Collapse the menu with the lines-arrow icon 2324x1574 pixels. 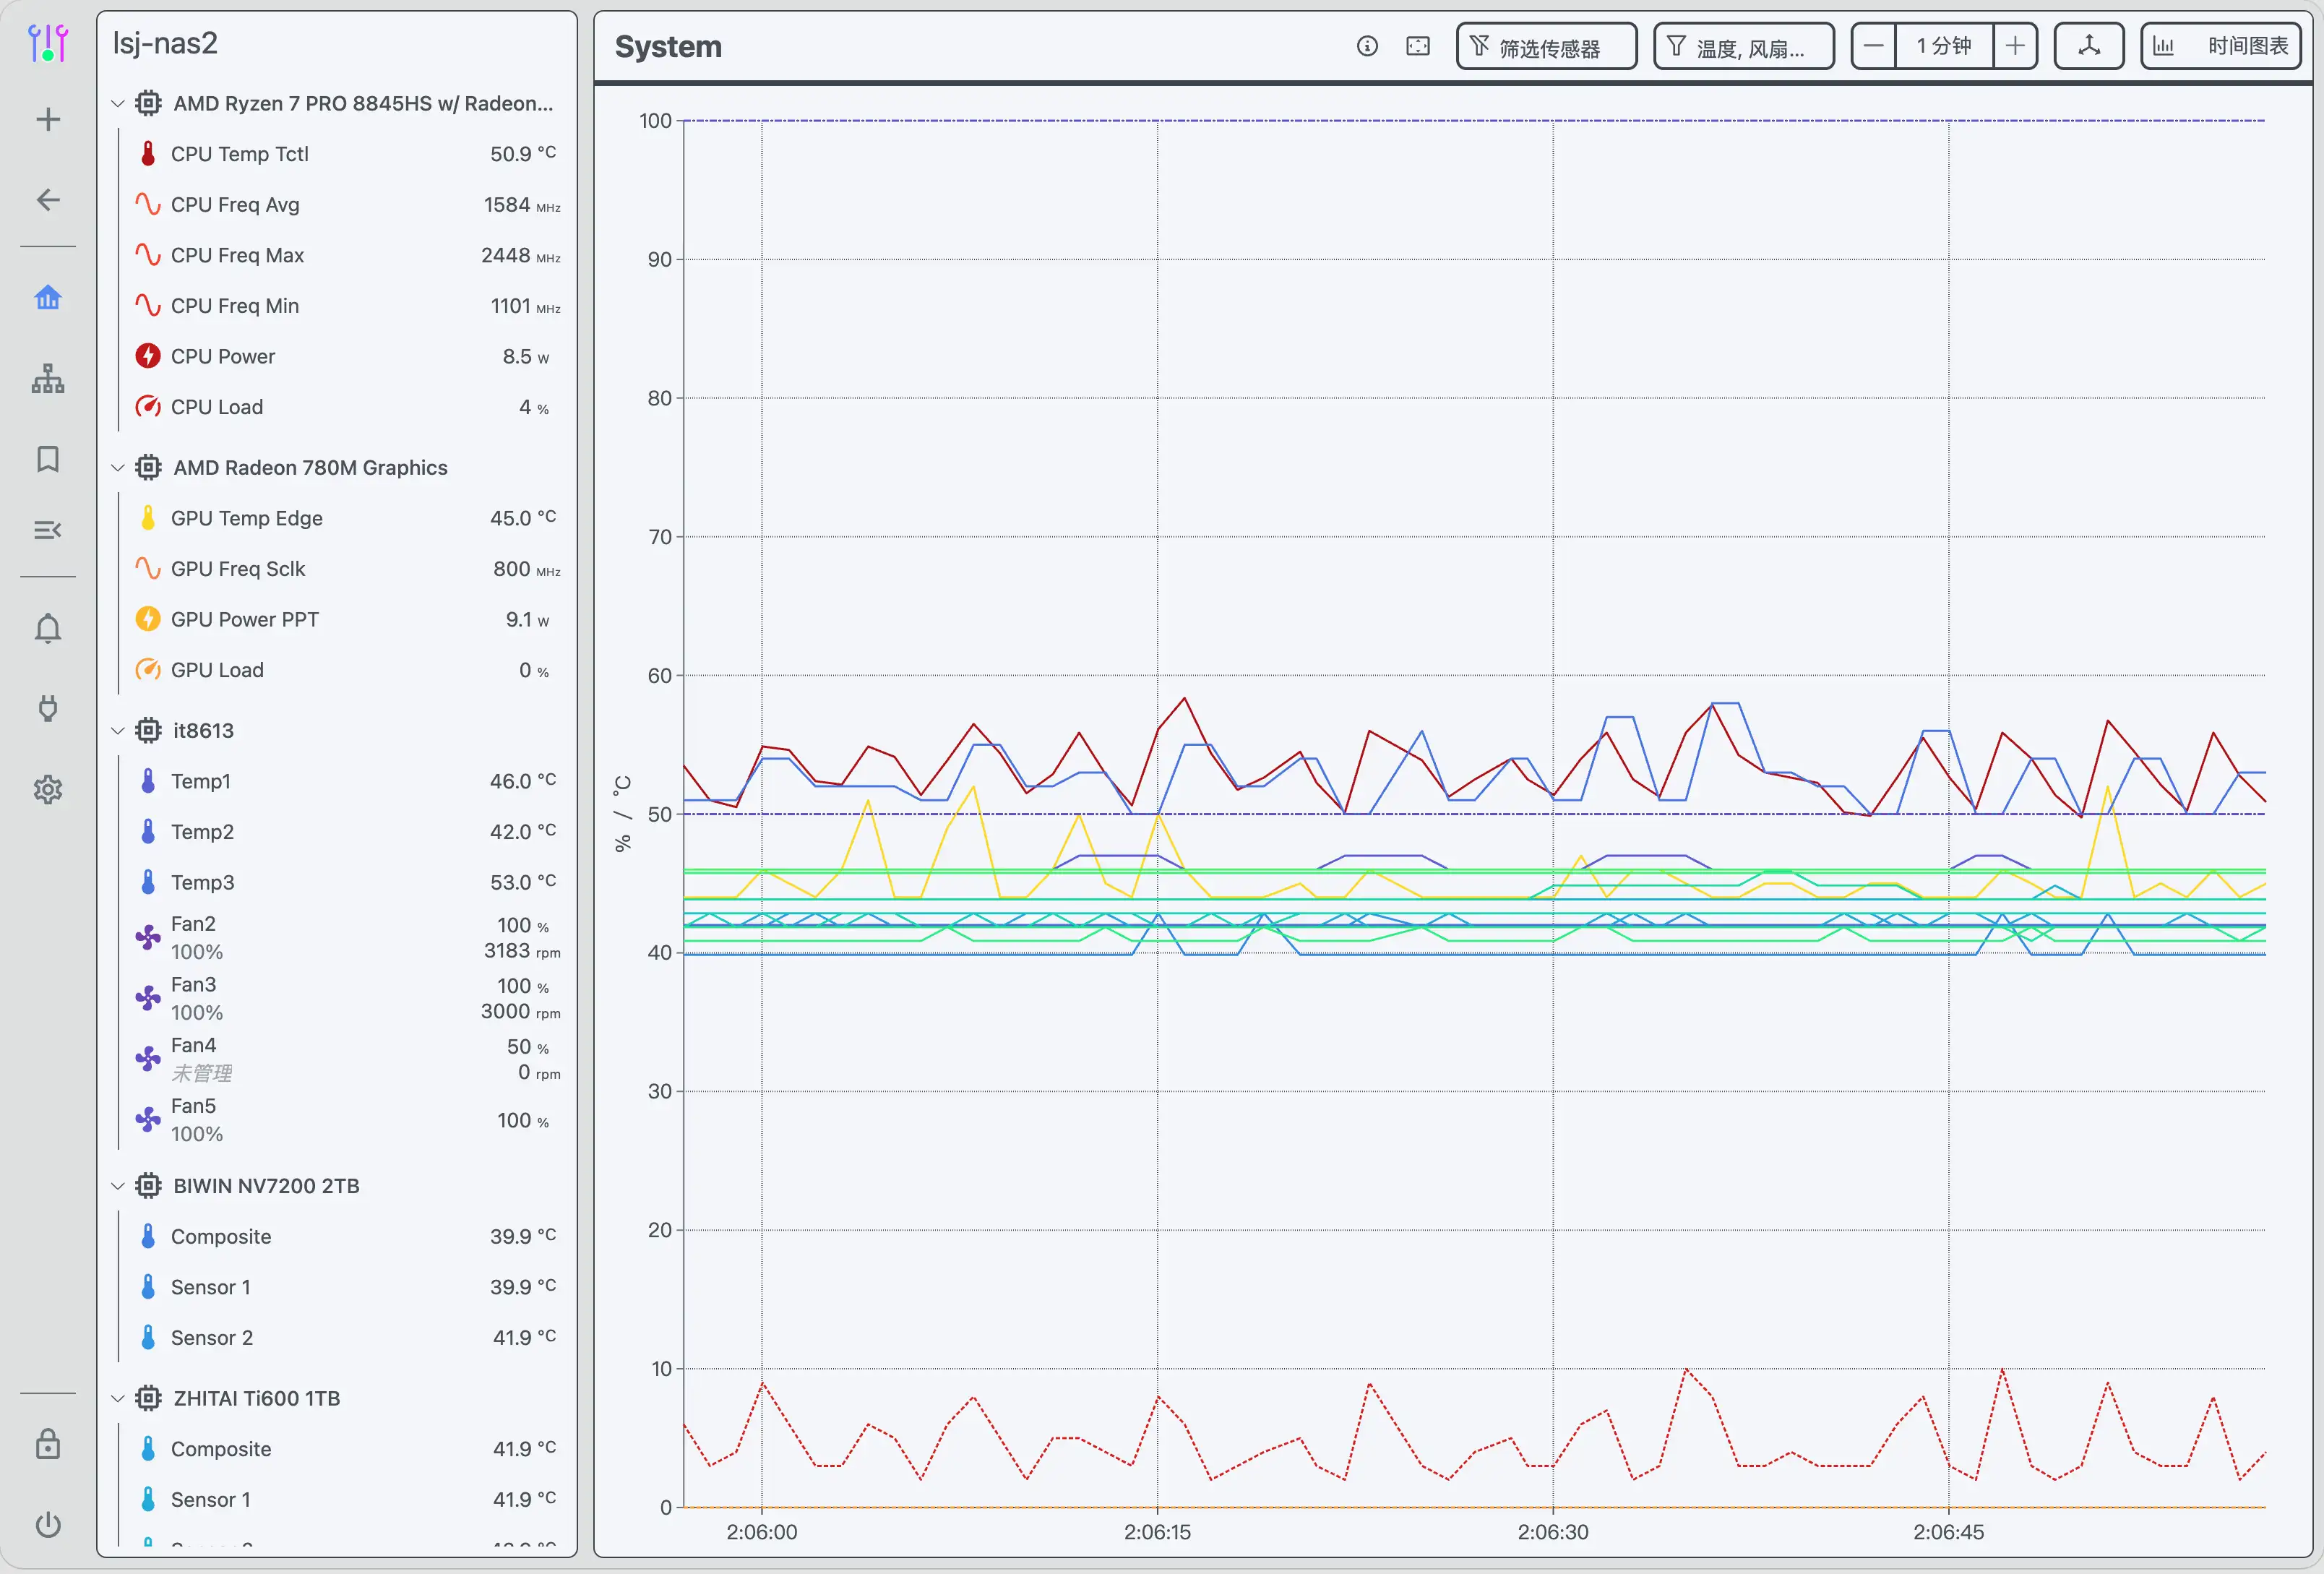[x=48, y=530]
